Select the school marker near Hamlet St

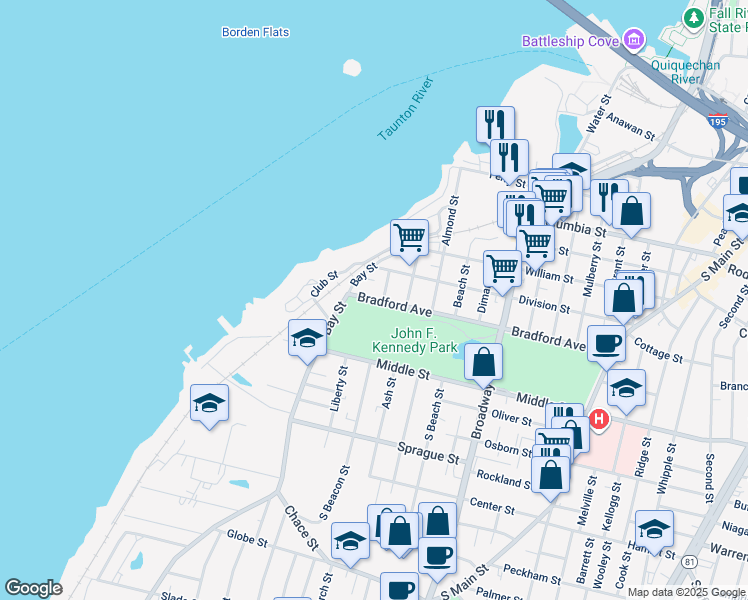(654, 528)
